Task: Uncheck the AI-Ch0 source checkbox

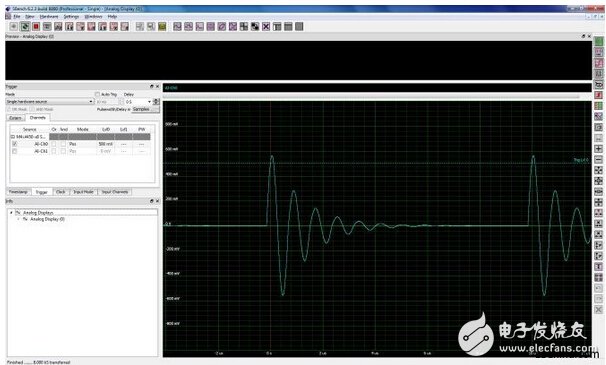Action: pos(15,143)
